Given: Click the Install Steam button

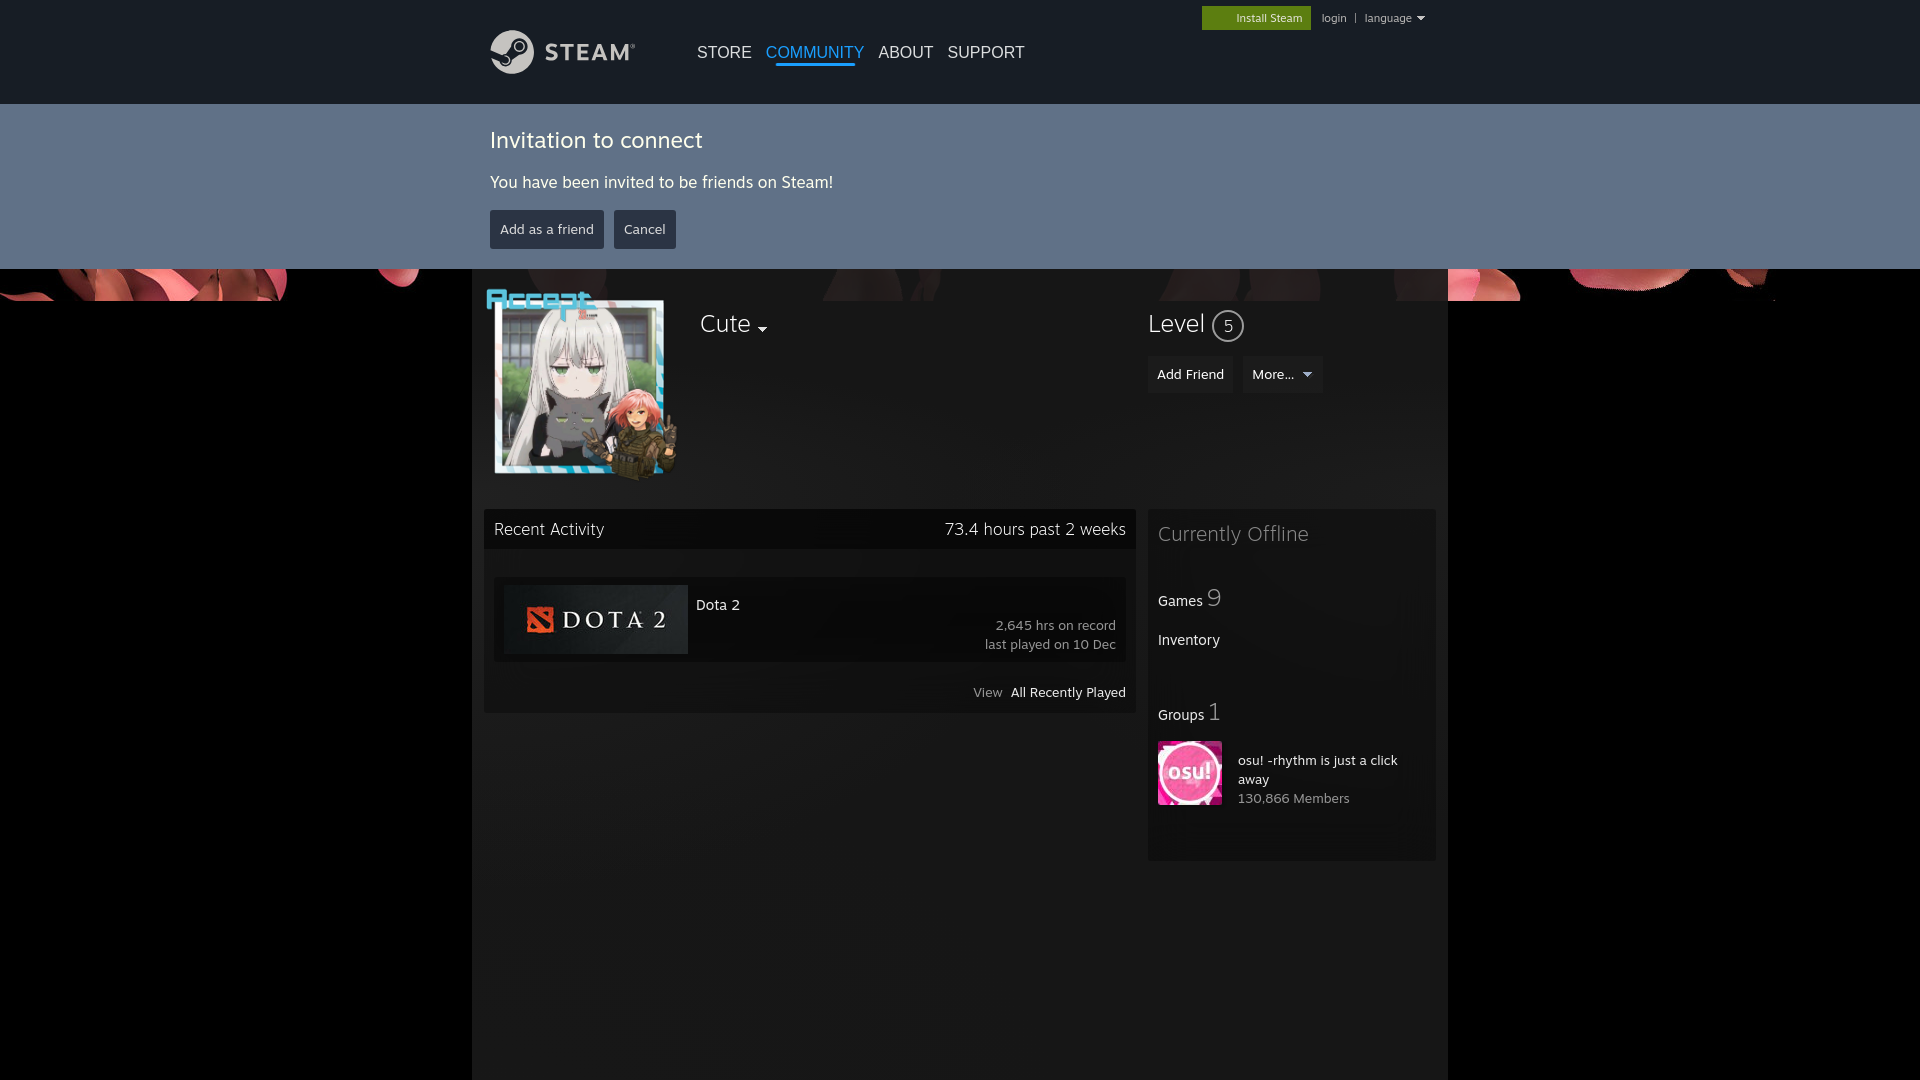Looking at the screenshot, I should [x=1256, y=18].
